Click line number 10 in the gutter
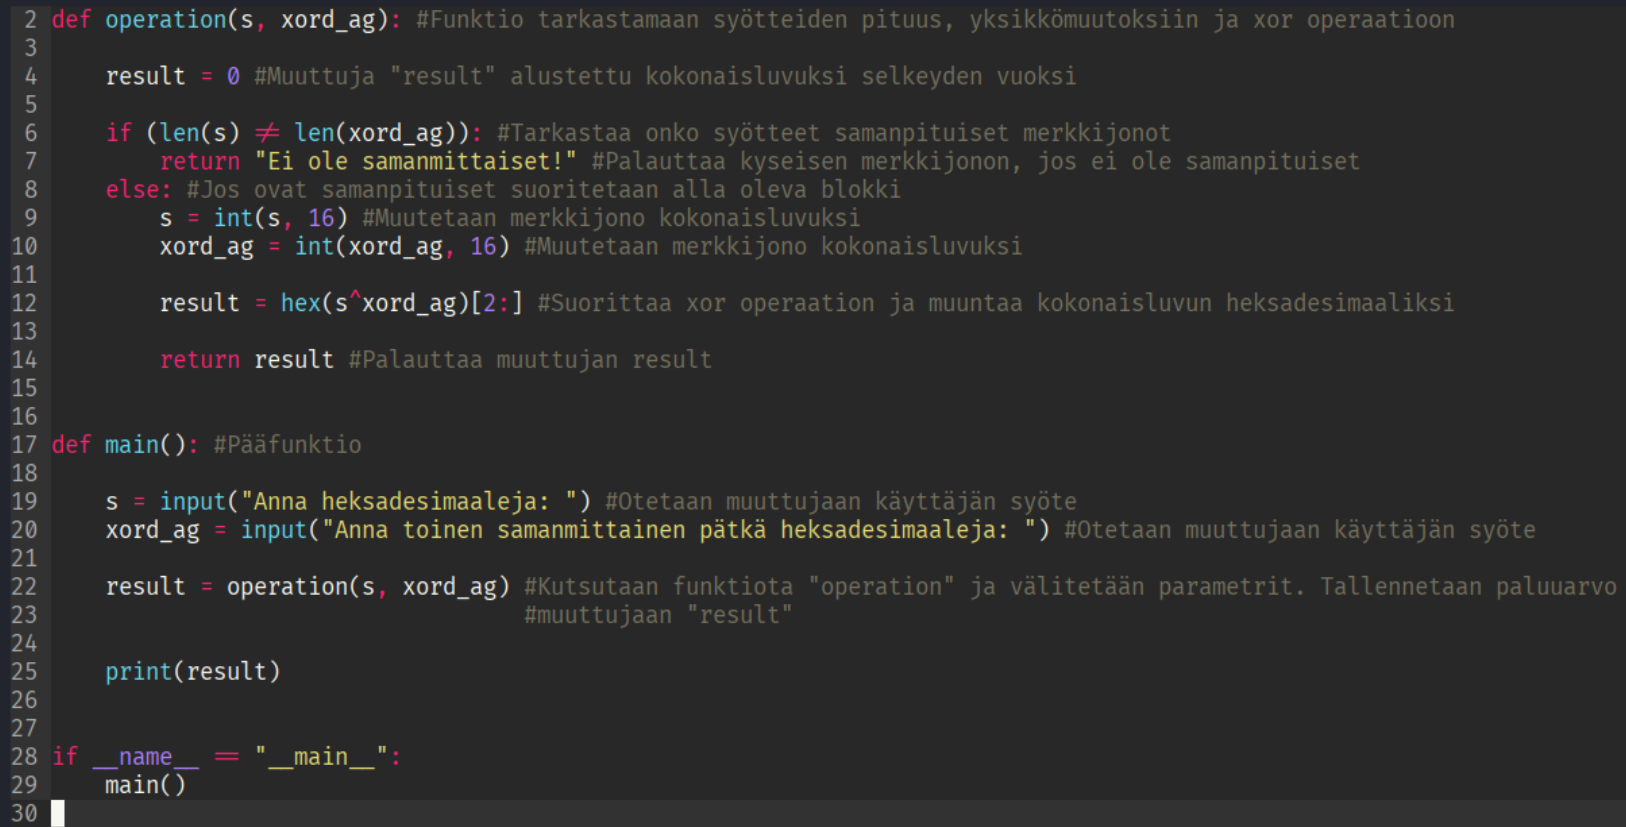This screenshot has height=827, width=1626. coord(24,247)
